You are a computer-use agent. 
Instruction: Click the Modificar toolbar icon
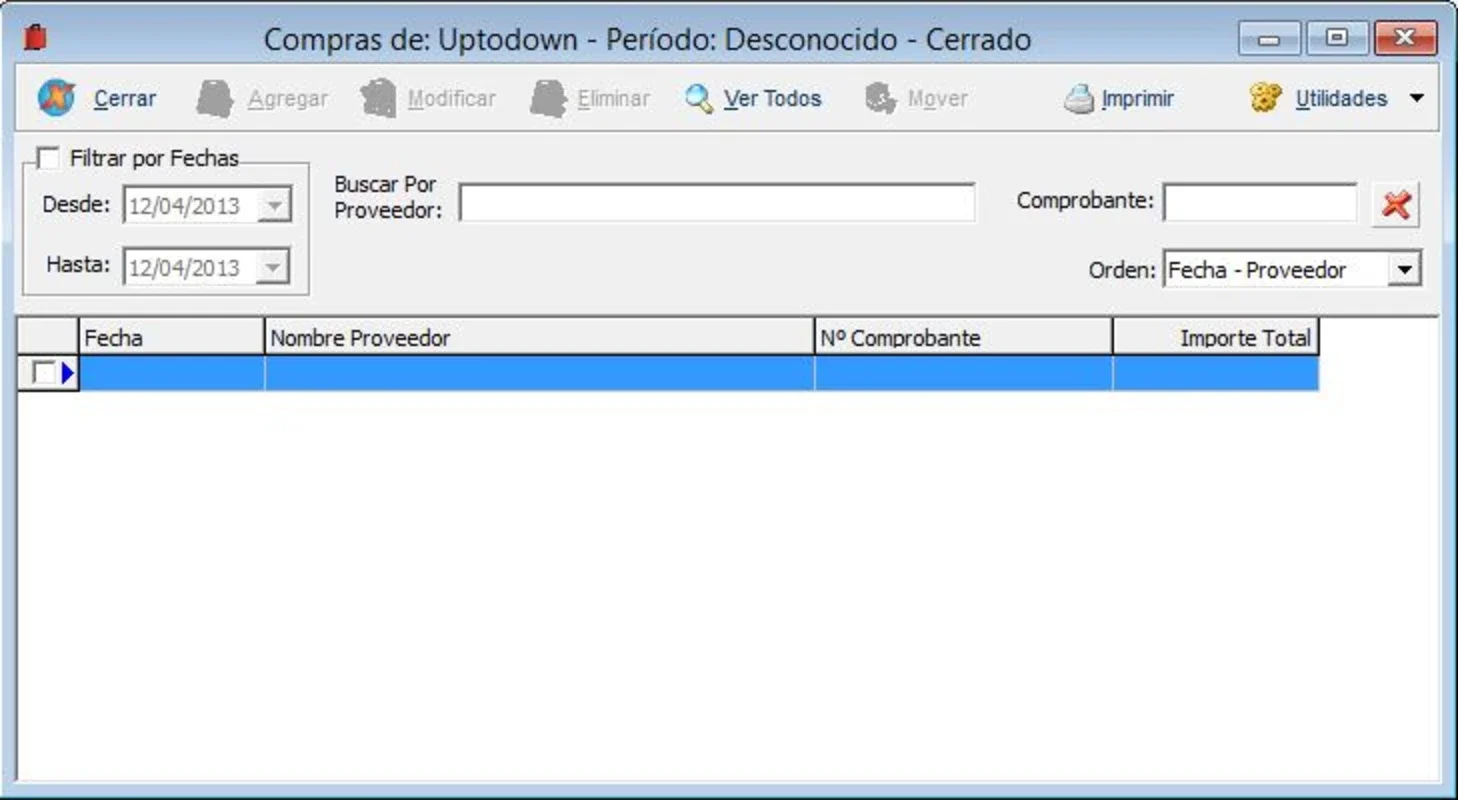coord(378,99)
